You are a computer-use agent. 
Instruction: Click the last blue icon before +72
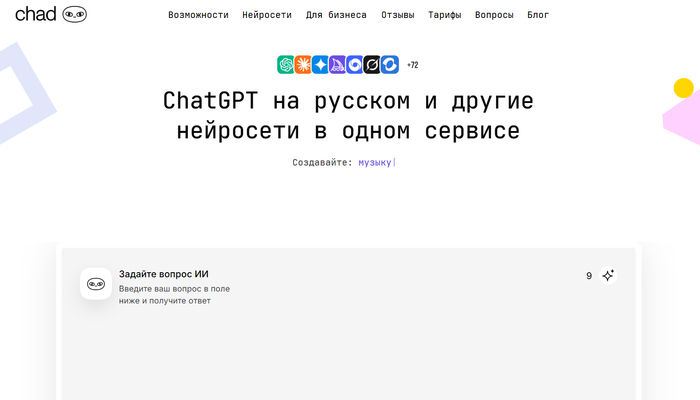tap(389, 65)
